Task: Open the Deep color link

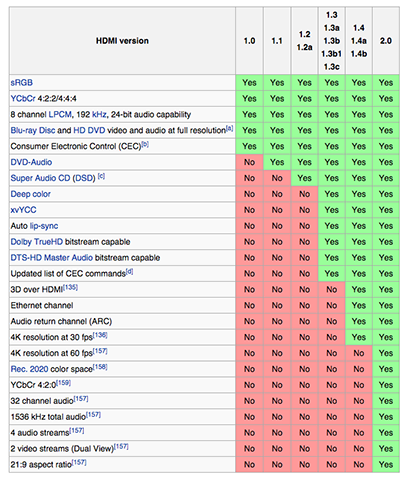Action: point(31,194)
